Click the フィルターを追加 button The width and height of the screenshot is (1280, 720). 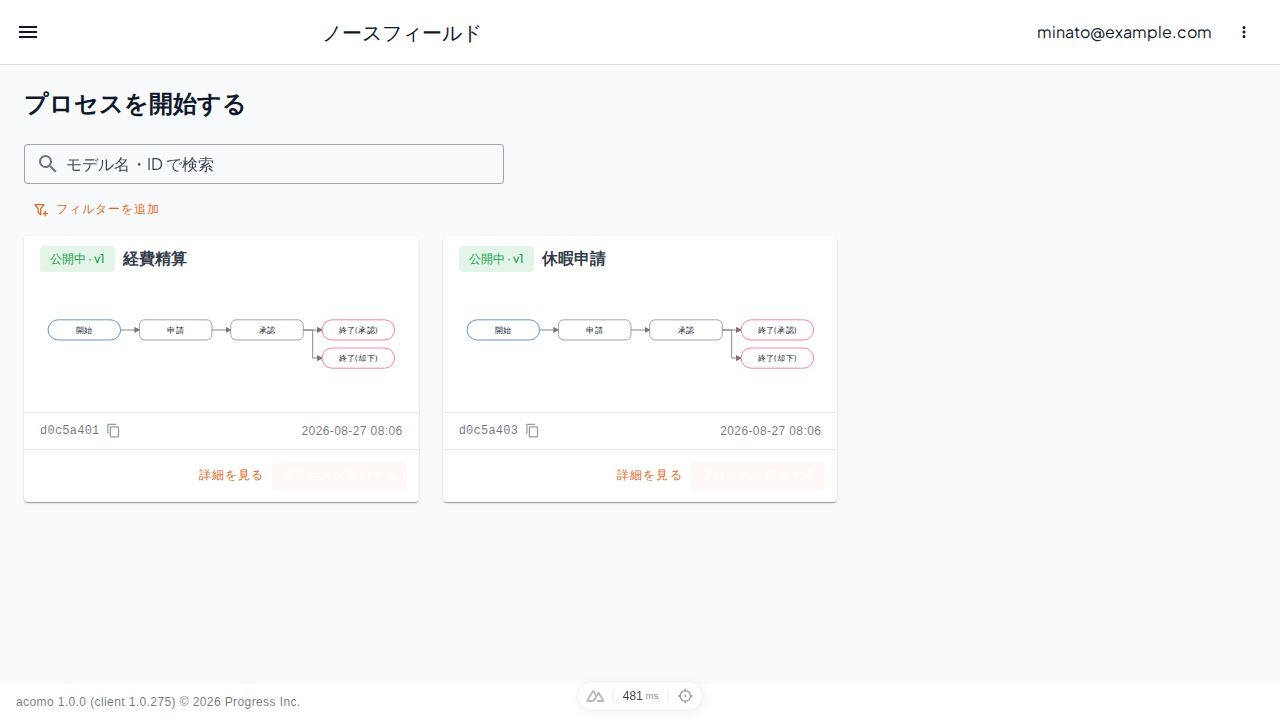point(96,209)
